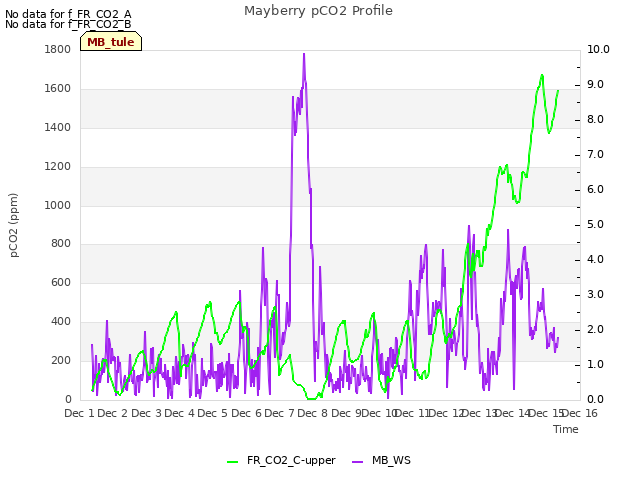Image resolution: width=640 pixels, height=480 pixels.
Task: Click the 600 left axis tick label
Action: coord(61,282)
